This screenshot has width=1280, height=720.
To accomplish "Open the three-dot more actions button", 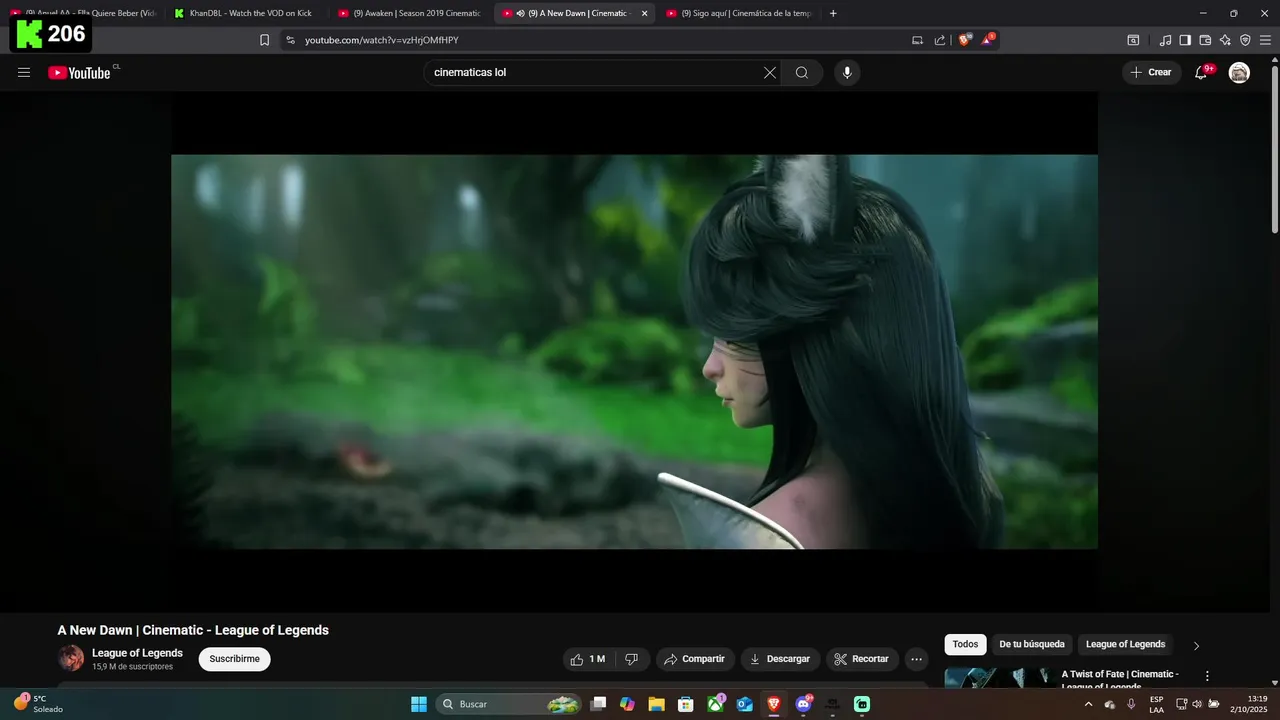I will 916,659.
